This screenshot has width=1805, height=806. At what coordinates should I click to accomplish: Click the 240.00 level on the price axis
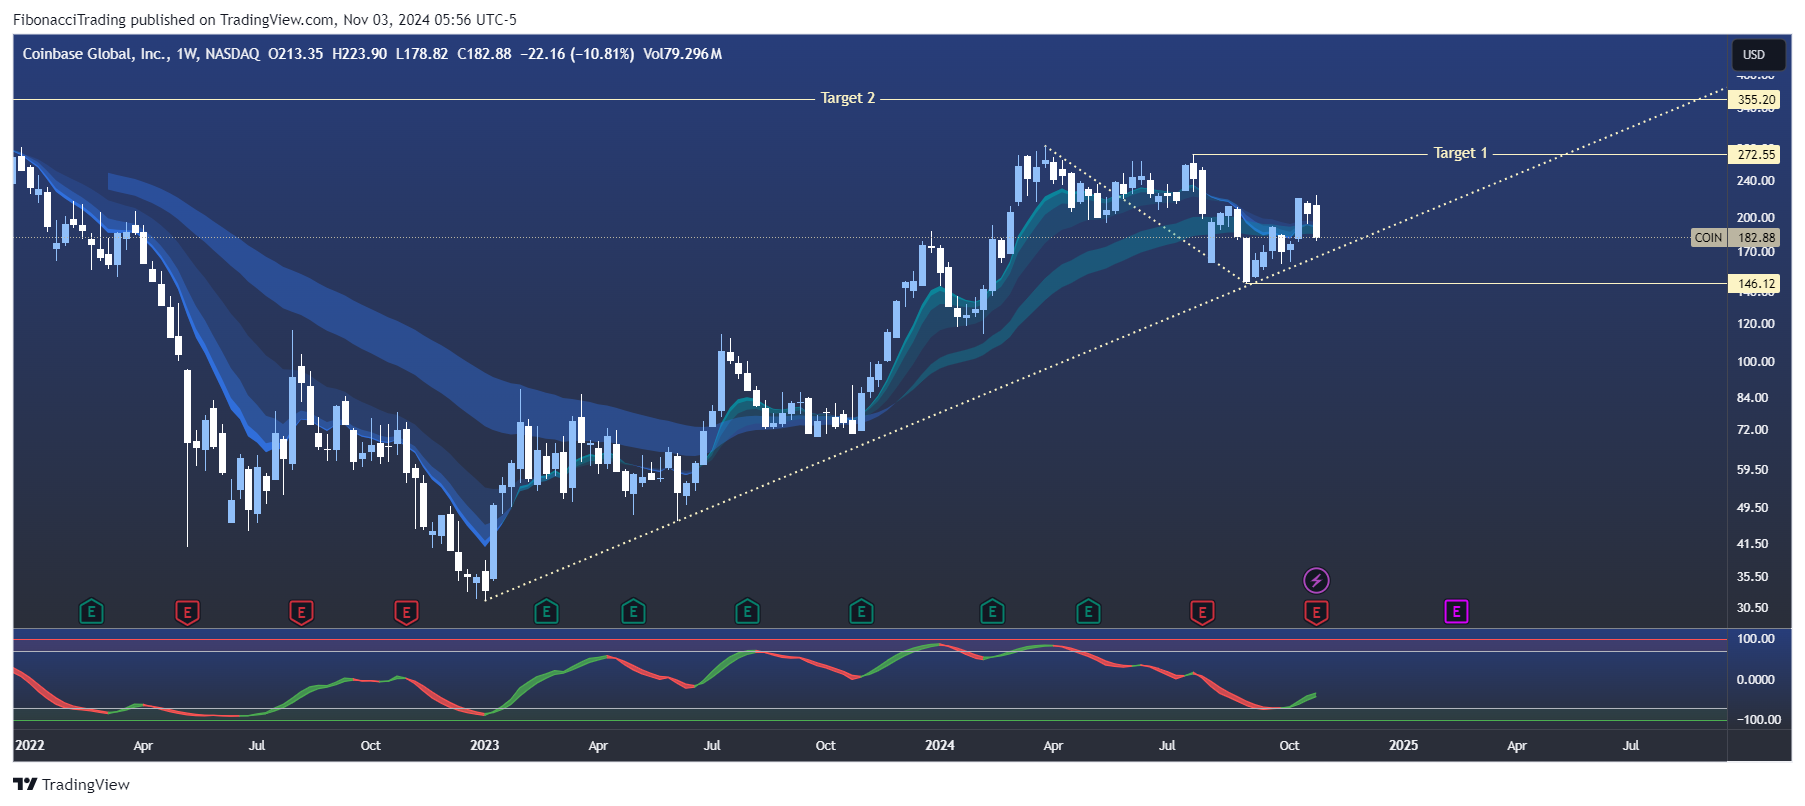pyautogui.click(x=1755, y=181)
